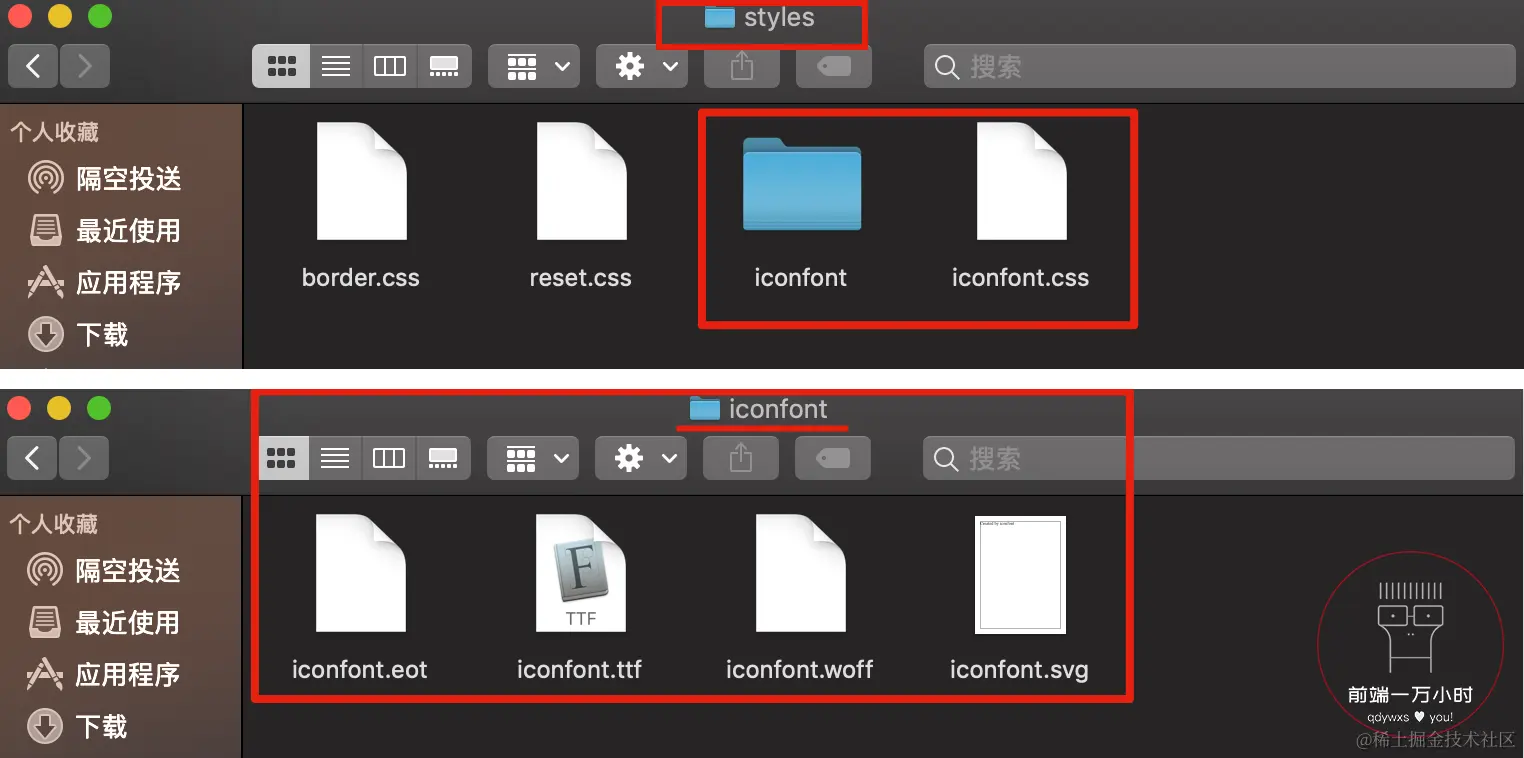Viewport: 1524px width, 758px height.
Task: Click tags button in styles window
Action: click(x=834, y=67)
